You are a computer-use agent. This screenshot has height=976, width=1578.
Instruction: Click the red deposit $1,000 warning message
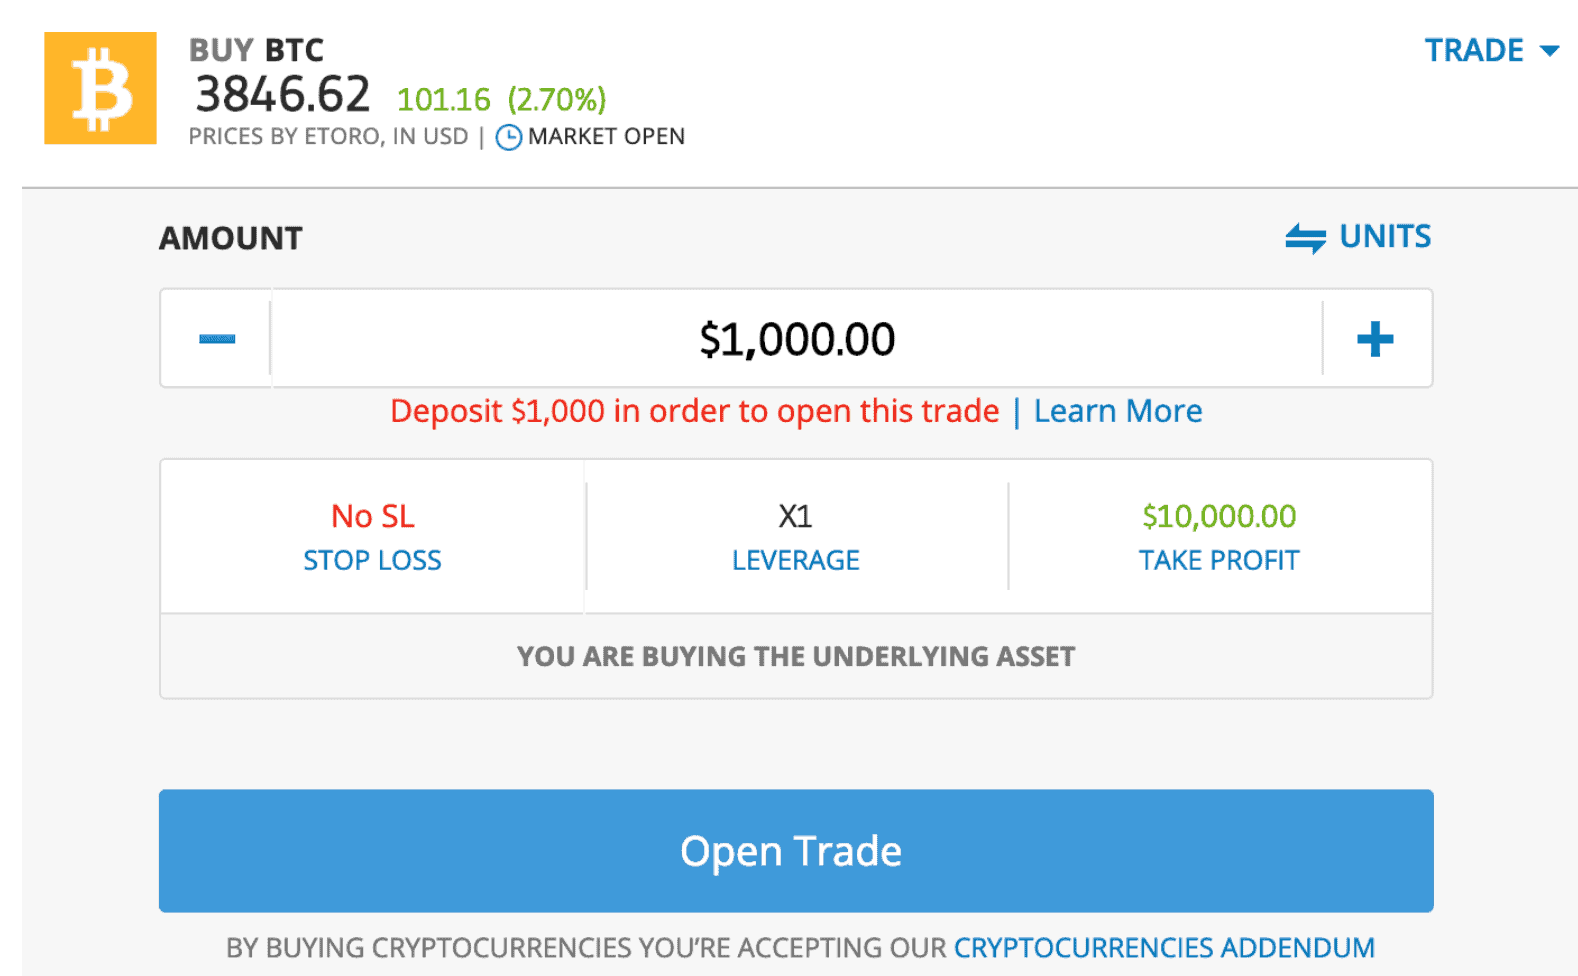(x=695, y=411)
